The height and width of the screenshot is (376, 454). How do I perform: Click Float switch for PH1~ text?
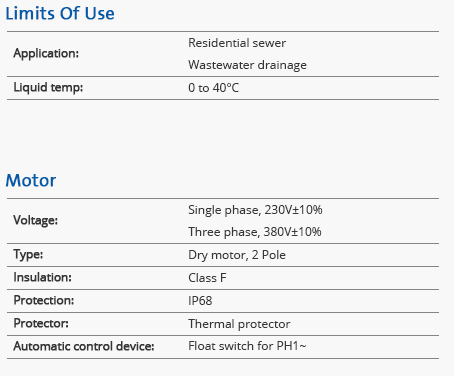point(247,346)
